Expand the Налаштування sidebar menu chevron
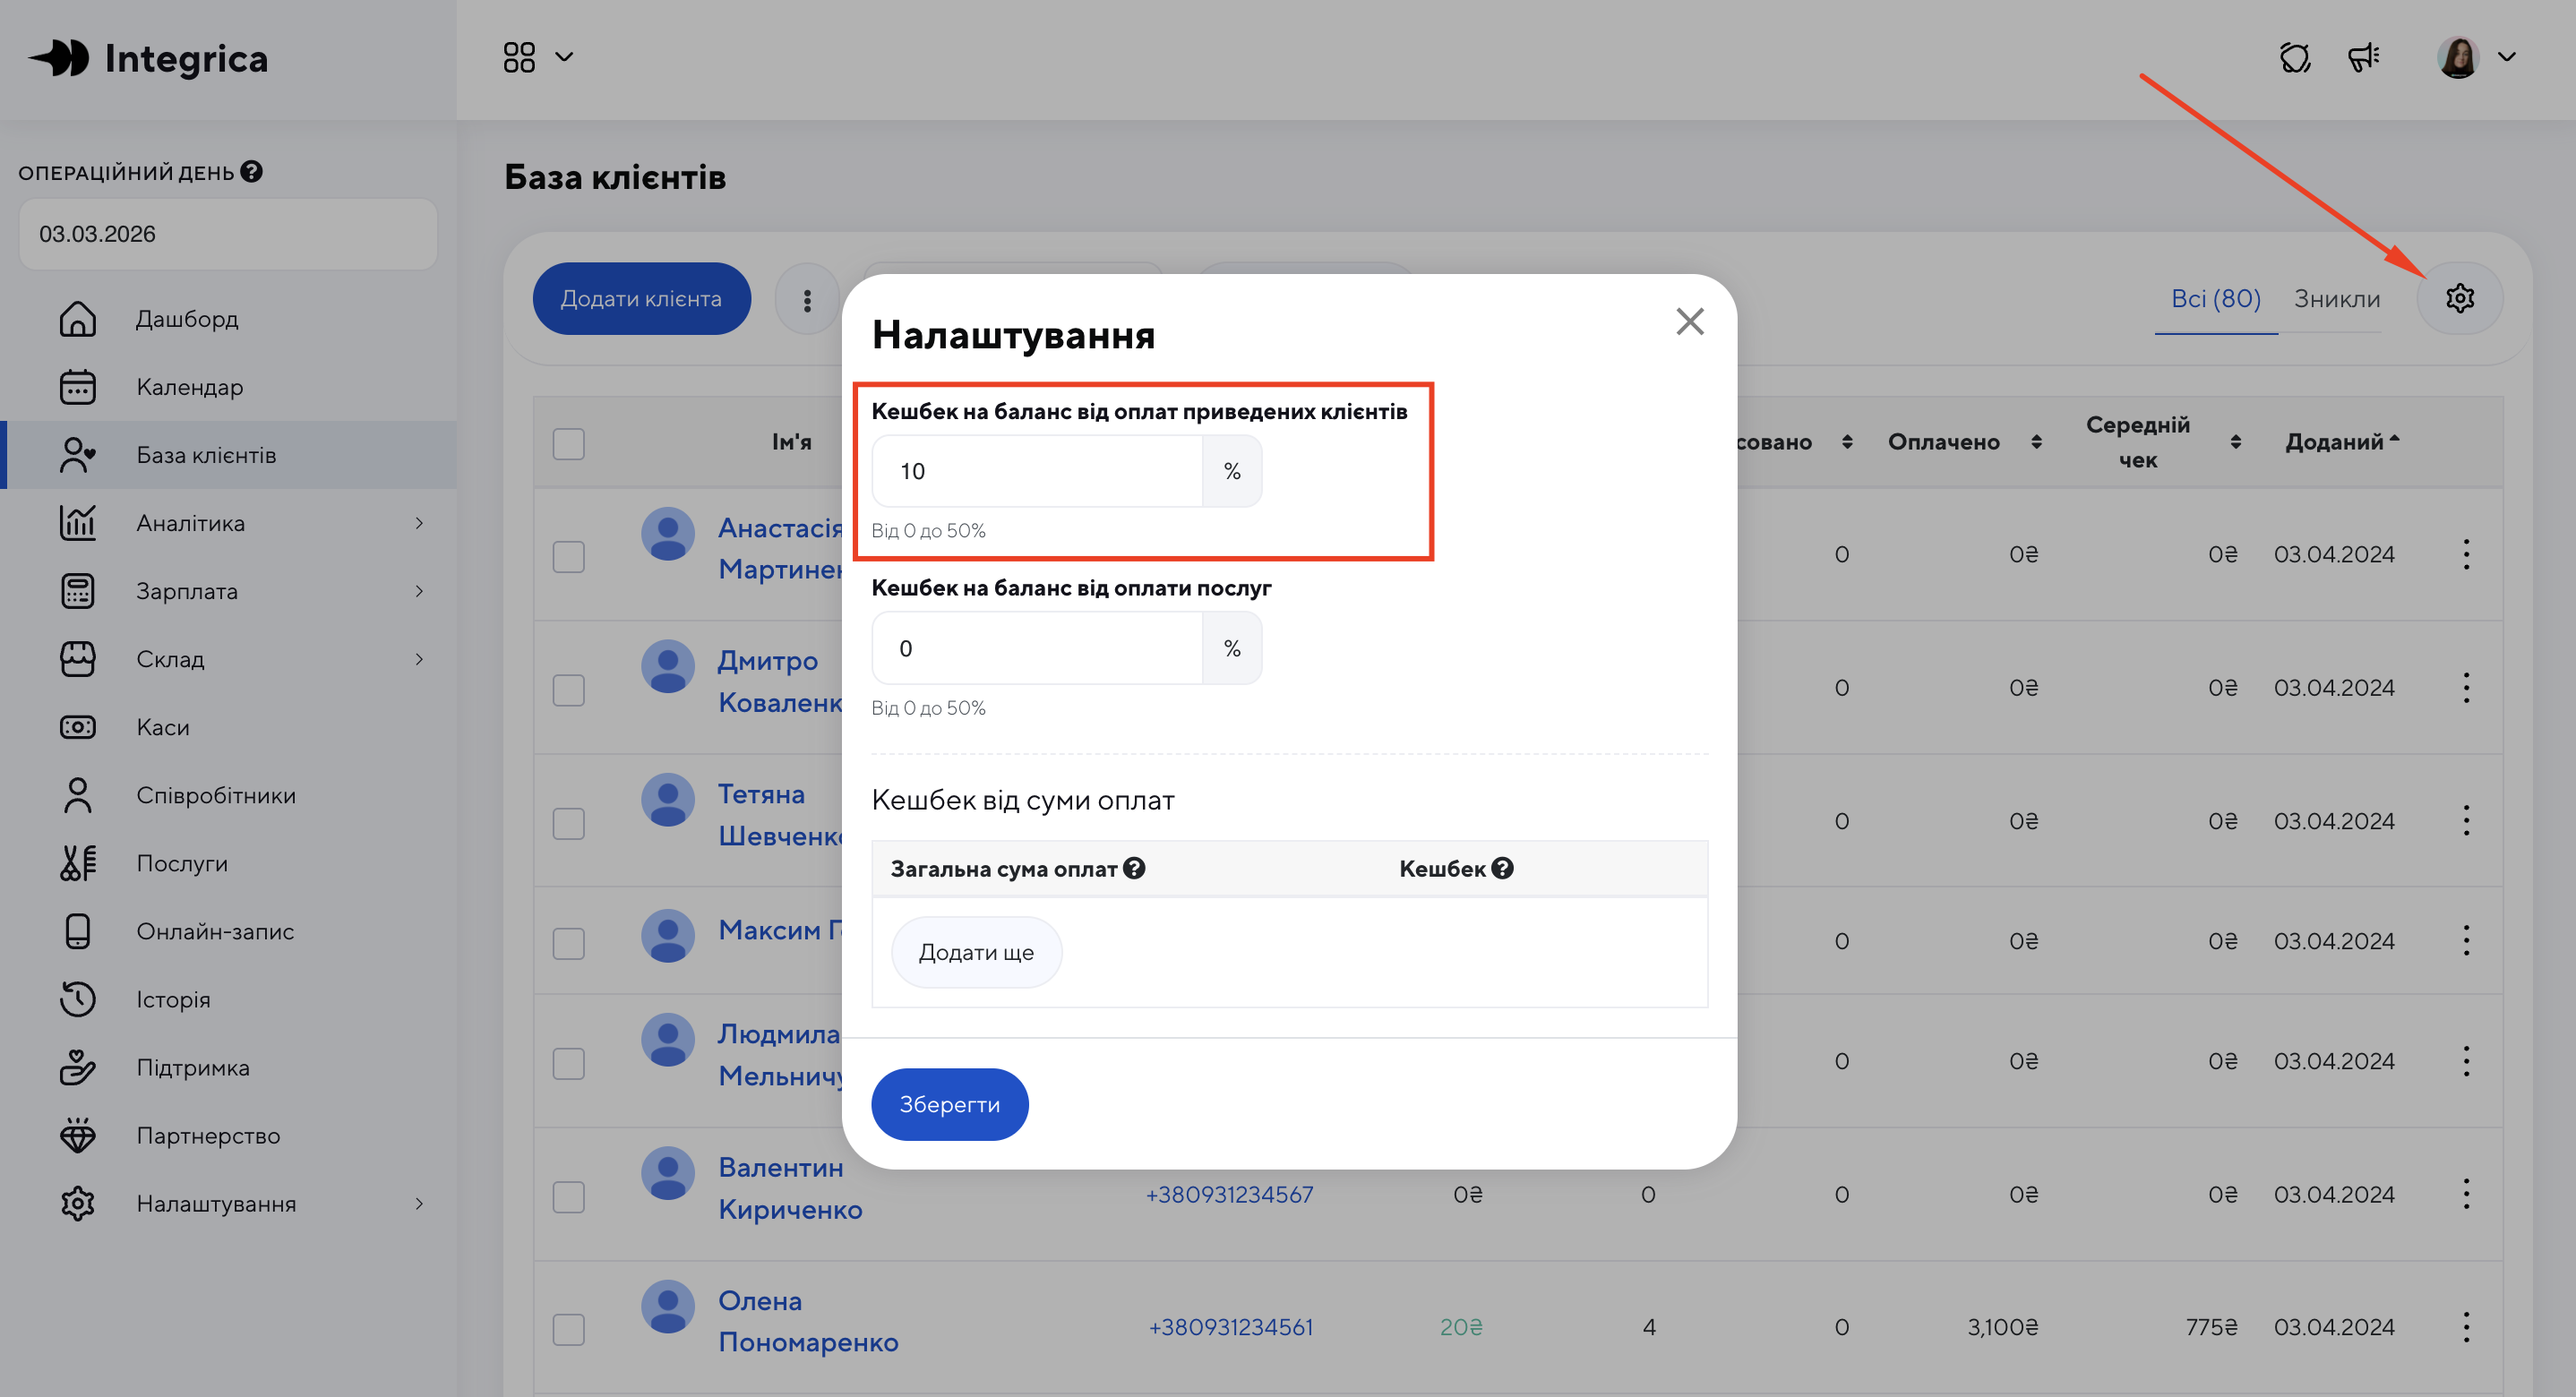 [x=419, y=1203]
